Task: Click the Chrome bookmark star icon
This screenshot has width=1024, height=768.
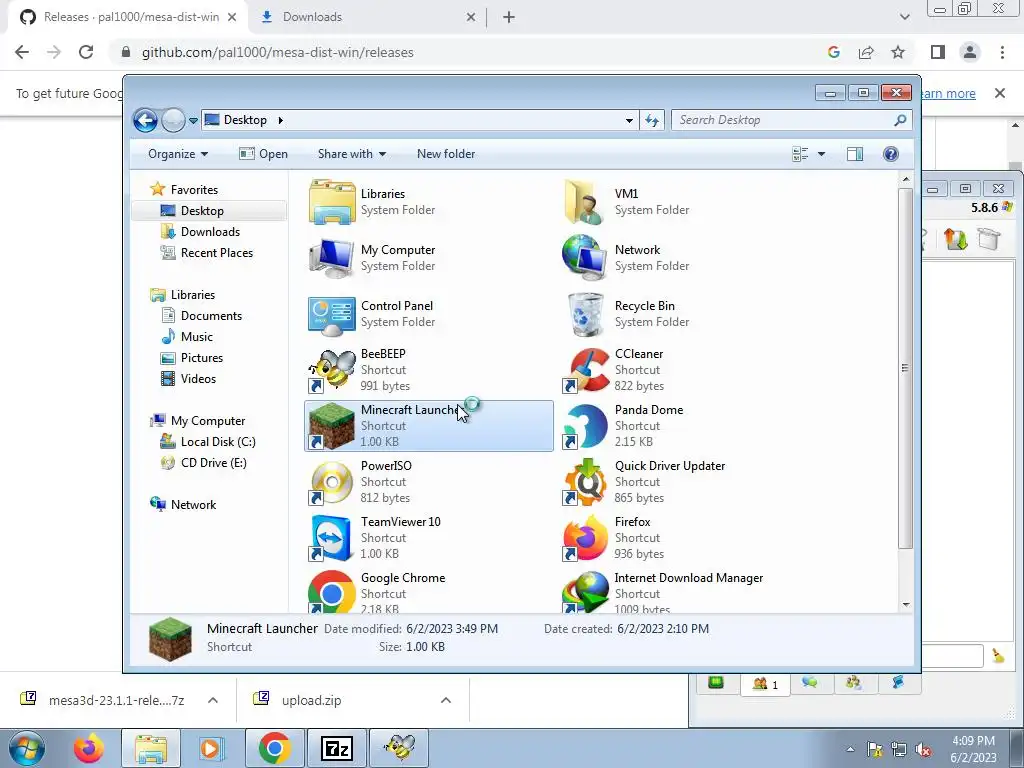Action: point(898,52)
